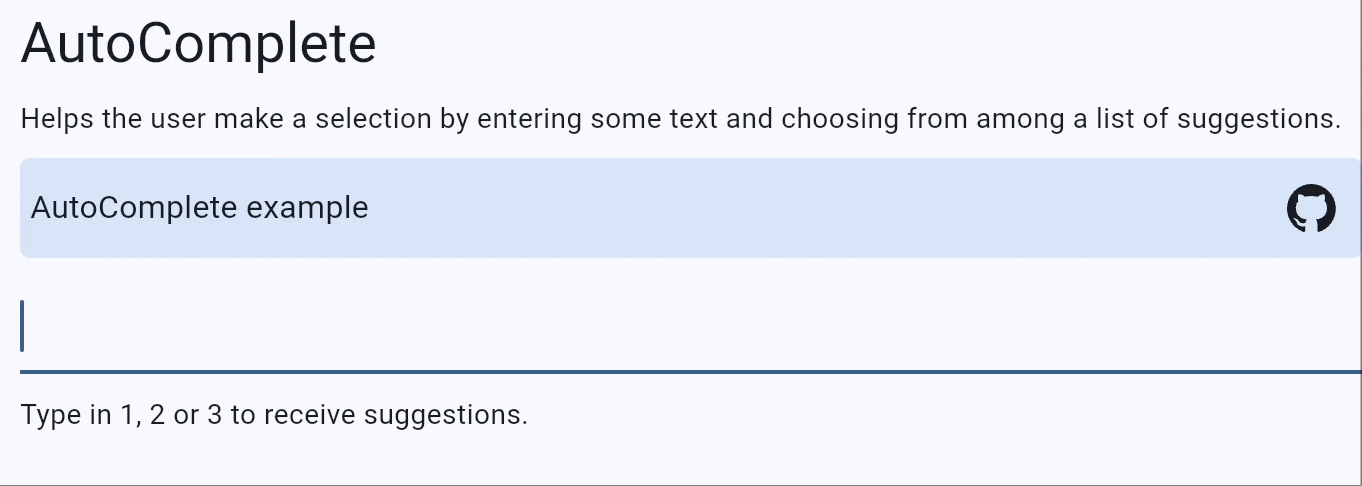Click the blinking text cursor in the field
This screenshot has width=1362, height=486.
coord(22,326)
